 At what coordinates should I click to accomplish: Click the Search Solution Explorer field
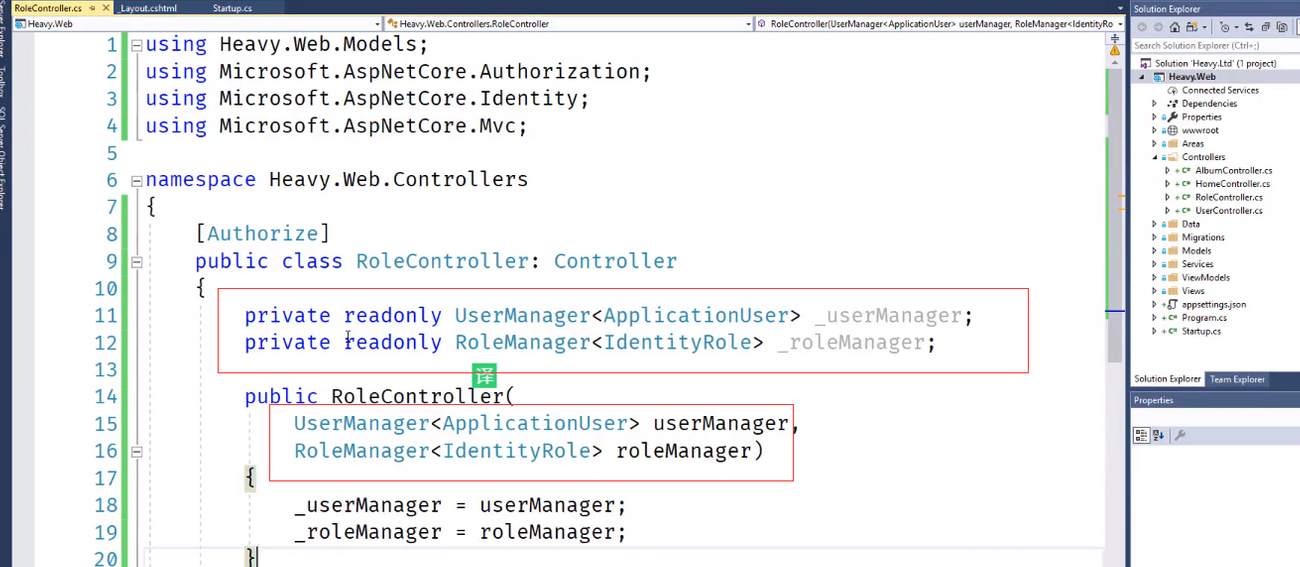1210,45
